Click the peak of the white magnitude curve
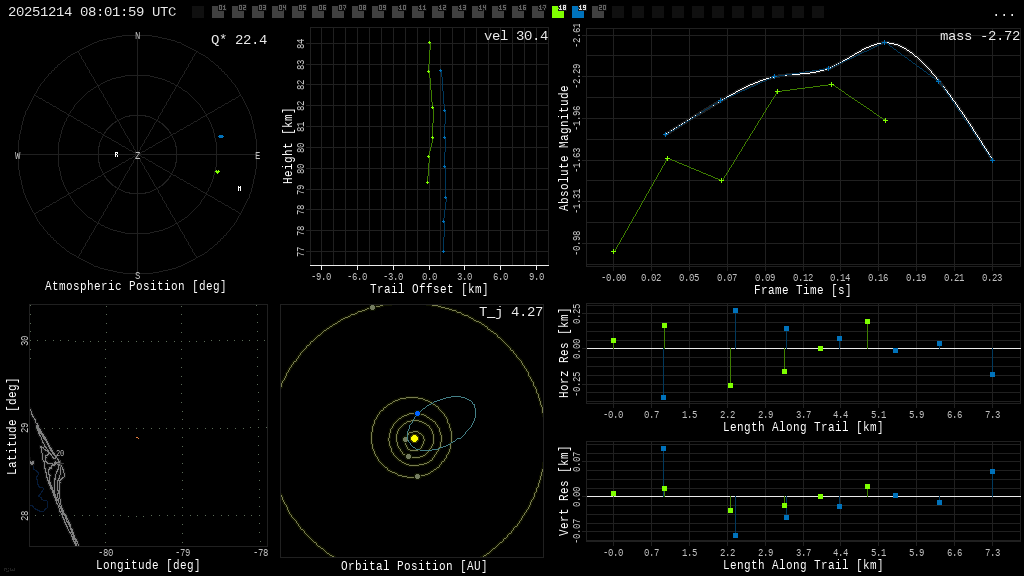The image size is (1024, 576). (x=883, y=42)
